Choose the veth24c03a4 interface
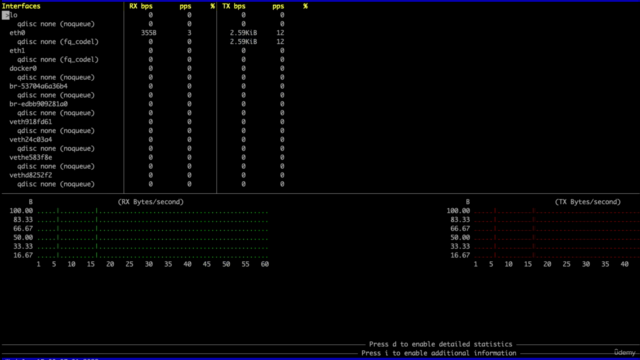This screenshot has height=360, width=640. click(31, 140)
